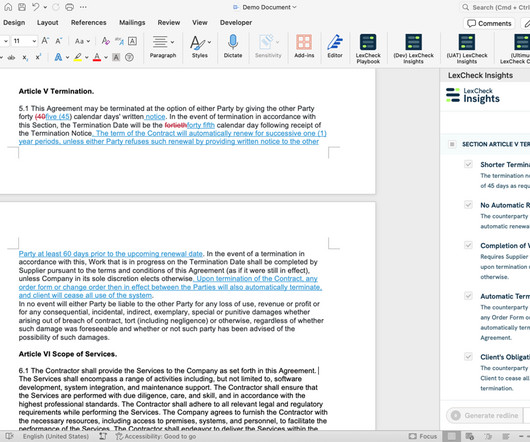
Task: Click Accessibility: Good to go status
Action: point(156,436)
